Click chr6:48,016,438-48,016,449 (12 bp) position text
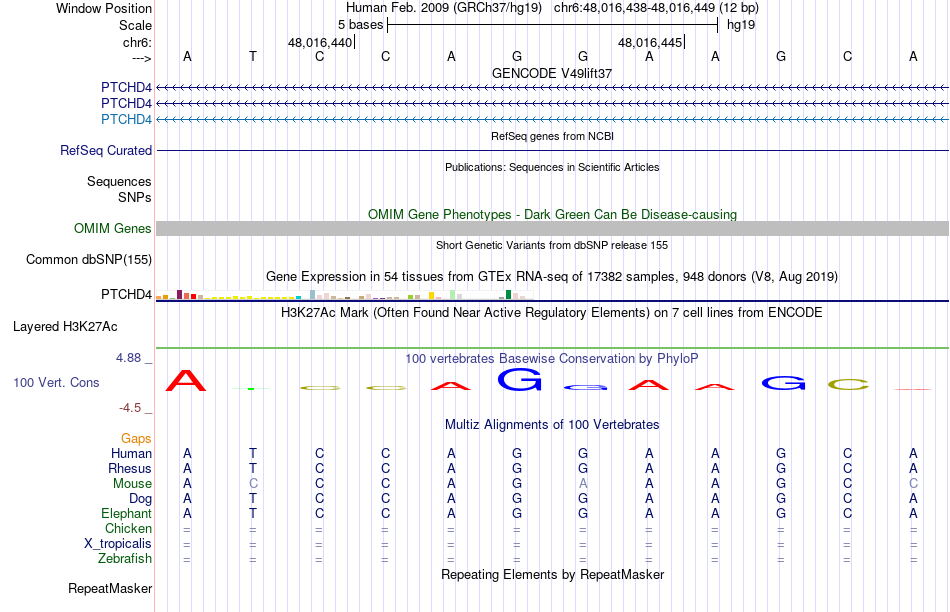 pyautogui.click(x=656, y=8)
